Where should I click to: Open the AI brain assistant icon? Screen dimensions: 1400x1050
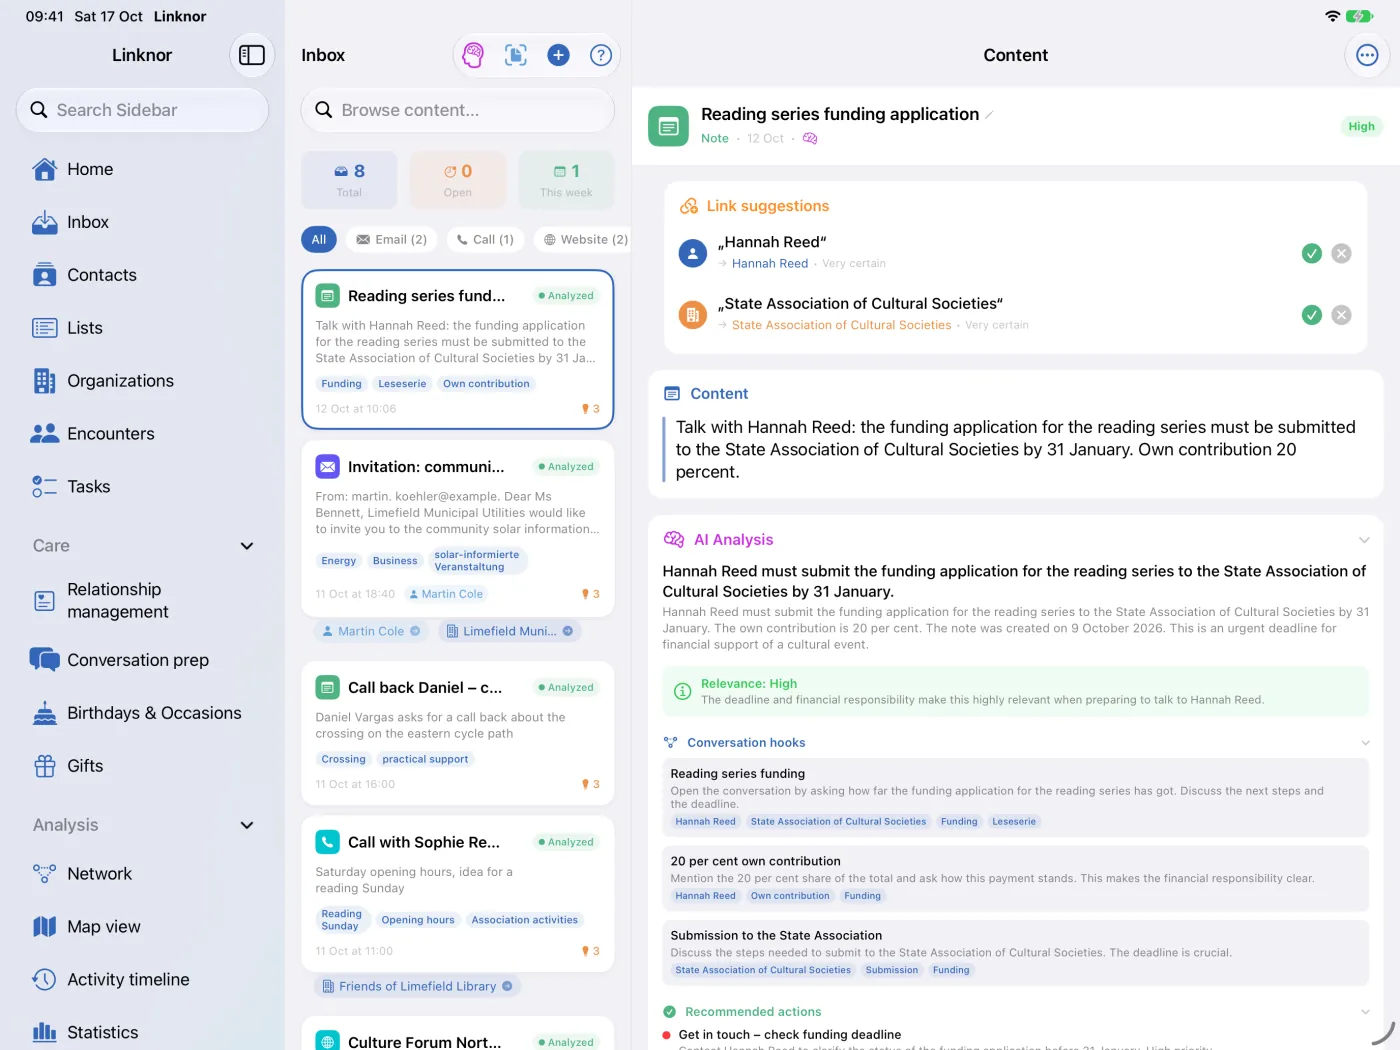(473, 55)
